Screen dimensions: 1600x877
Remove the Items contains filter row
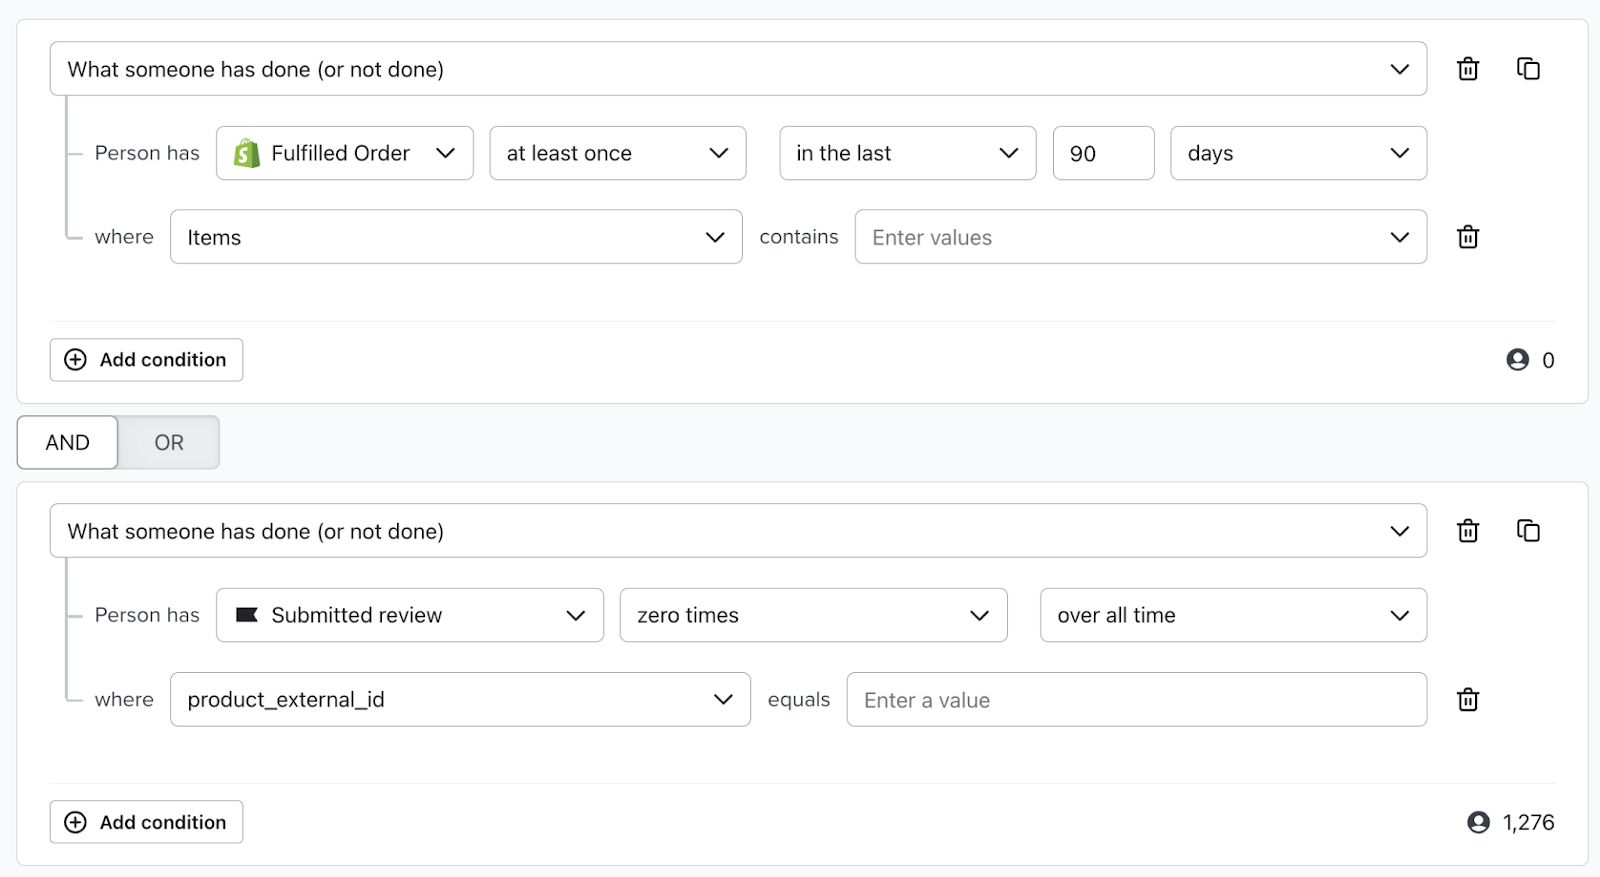pyautogui.click(x=1467, y=237)
